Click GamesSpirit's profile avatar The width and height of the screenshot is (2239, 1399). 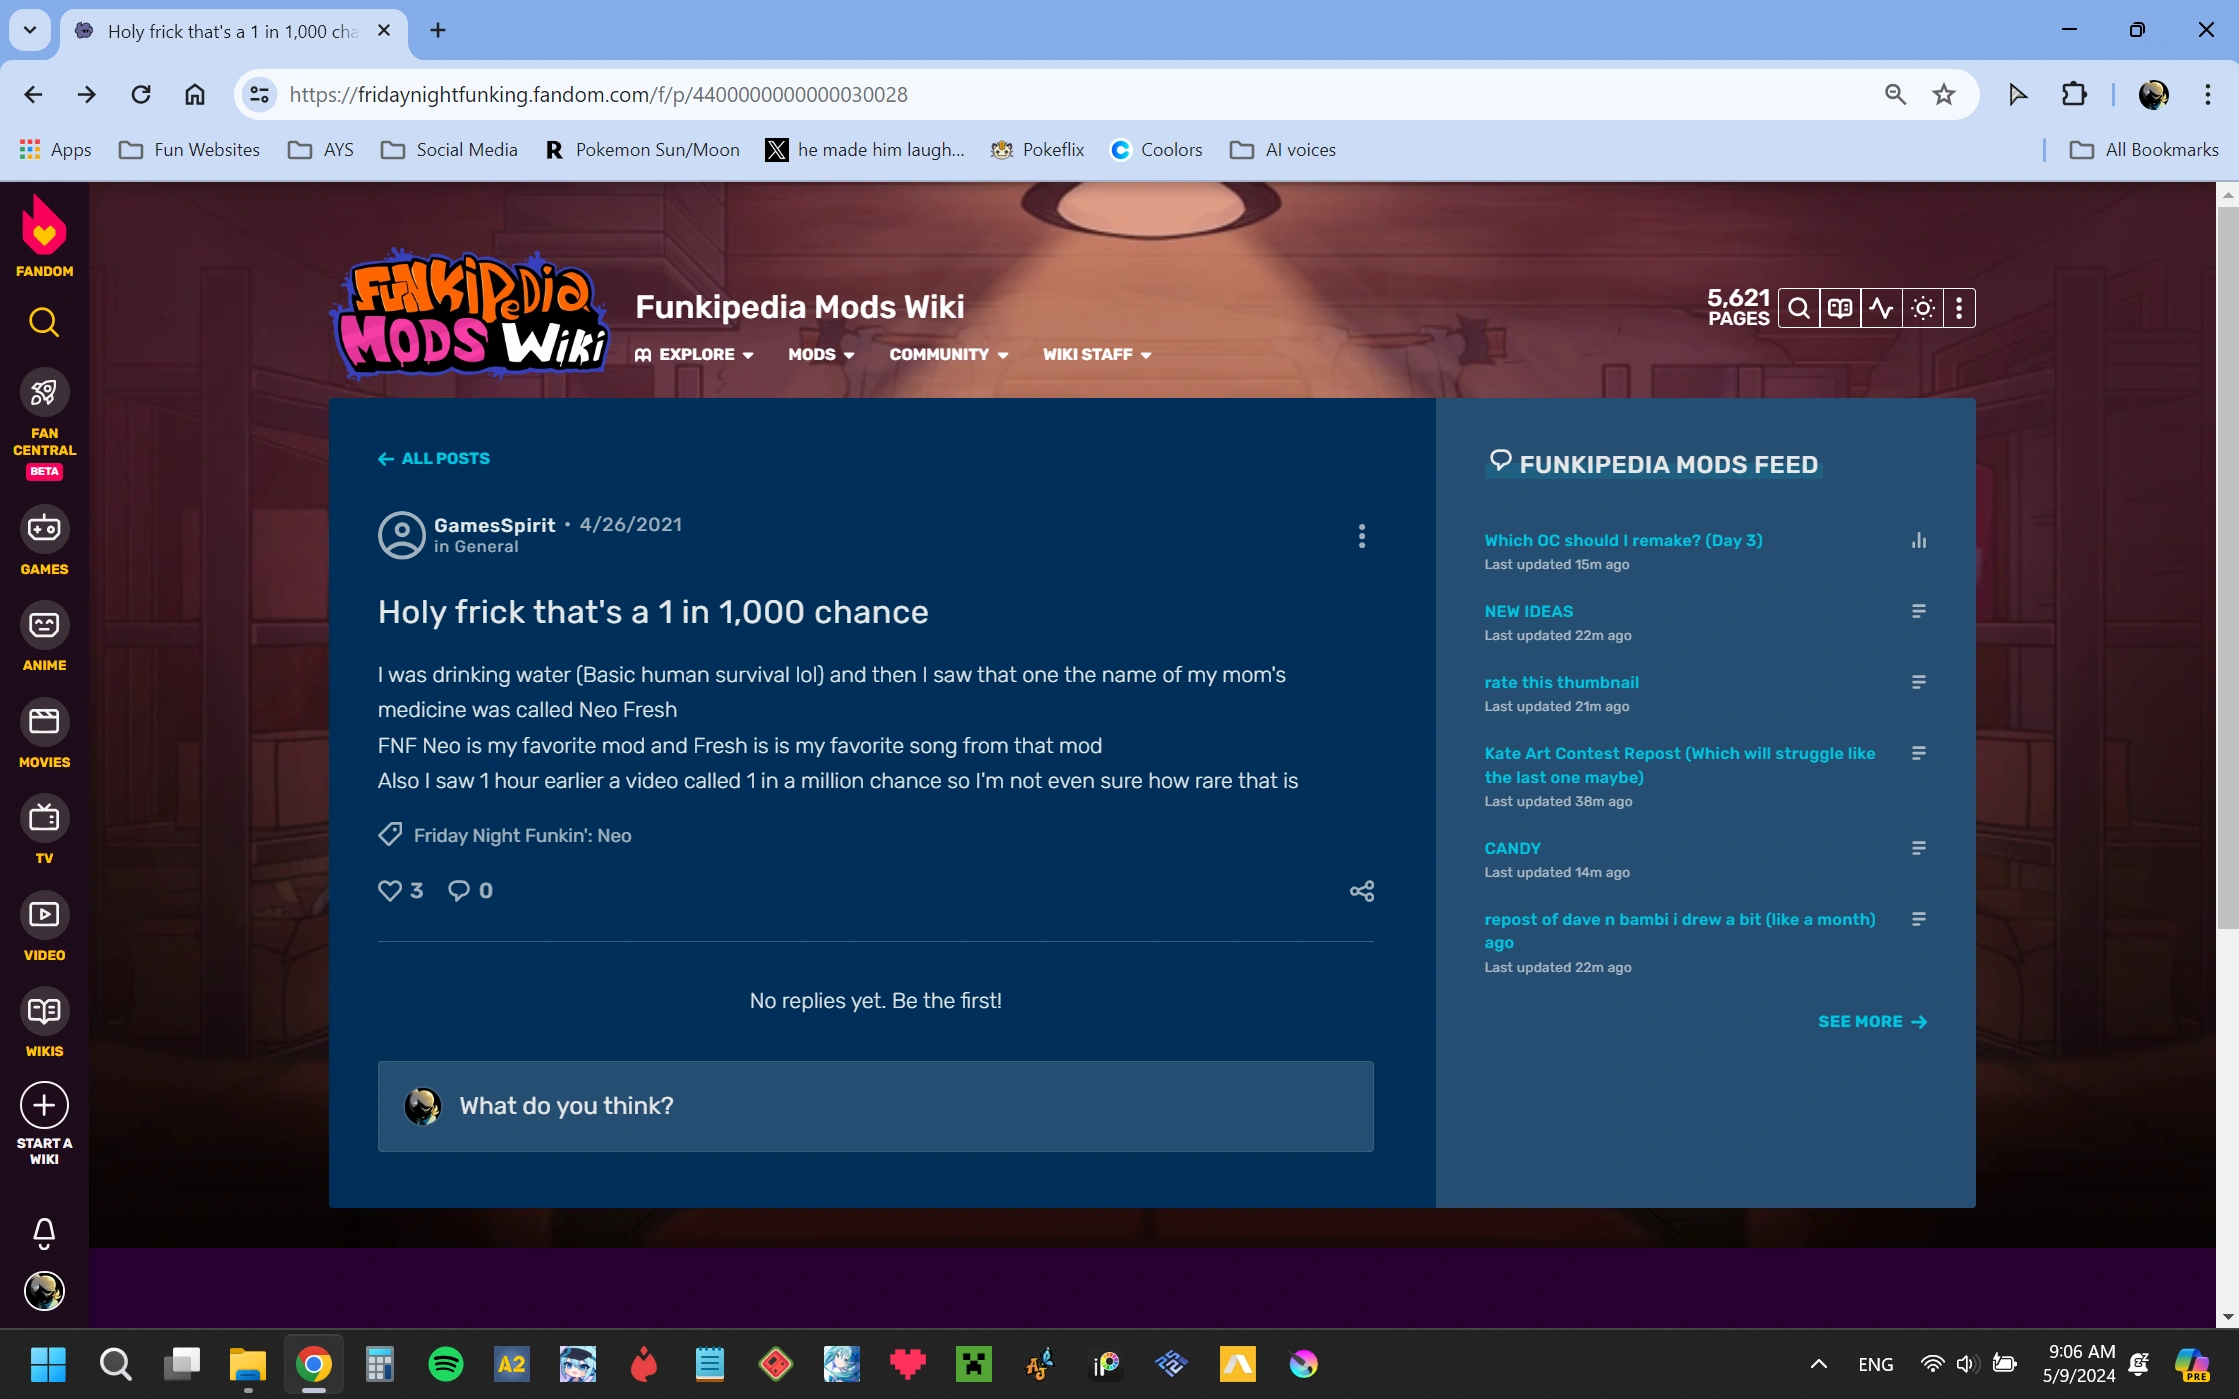(401, 535)
